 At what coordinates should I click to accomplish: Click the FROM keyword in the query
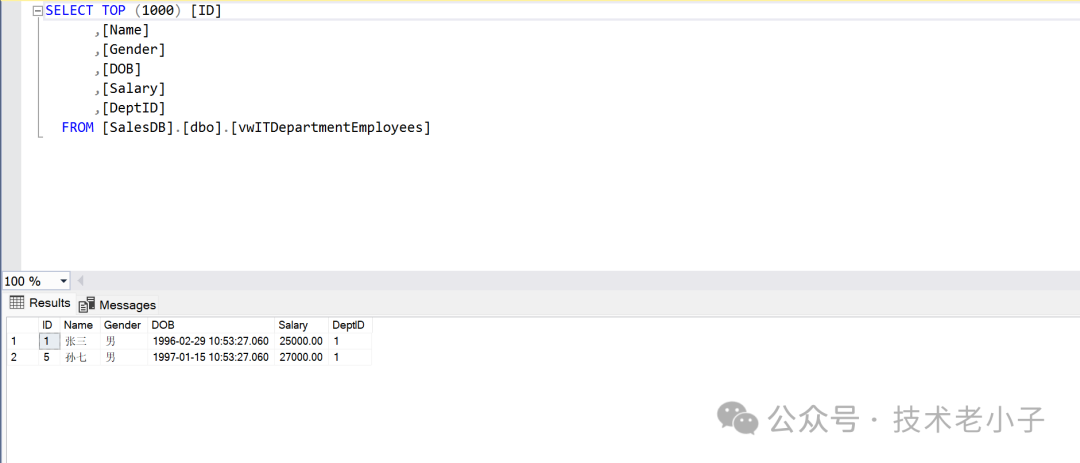(77, 127)
